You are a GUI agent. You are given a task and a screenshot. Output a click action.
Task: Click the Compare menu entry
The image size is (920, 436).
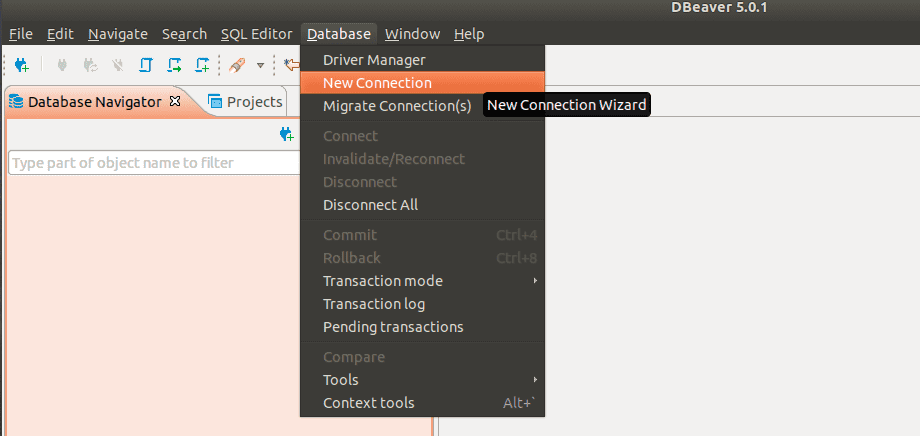point(422,357)
